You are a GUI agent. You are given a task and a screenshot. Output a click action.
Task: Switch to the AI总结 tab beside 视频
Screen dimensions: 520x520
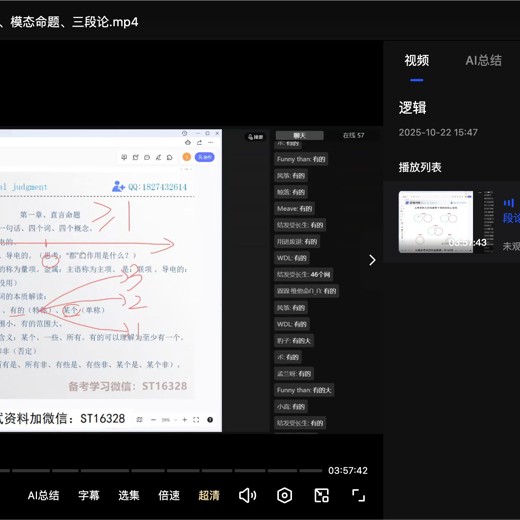(483, 61)
